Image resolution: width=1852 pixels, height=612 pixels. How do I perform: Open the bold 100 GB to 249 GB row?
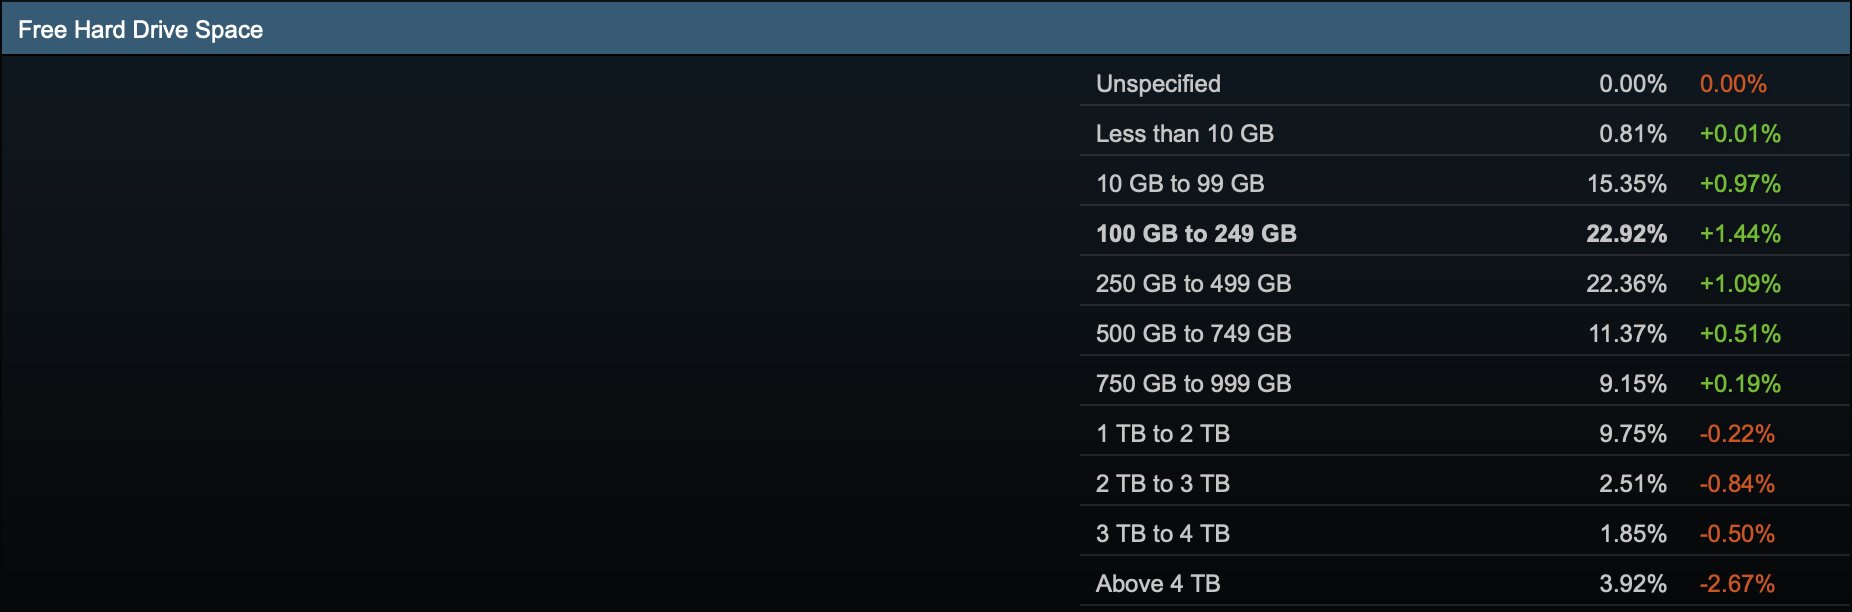click(1465, 231)
